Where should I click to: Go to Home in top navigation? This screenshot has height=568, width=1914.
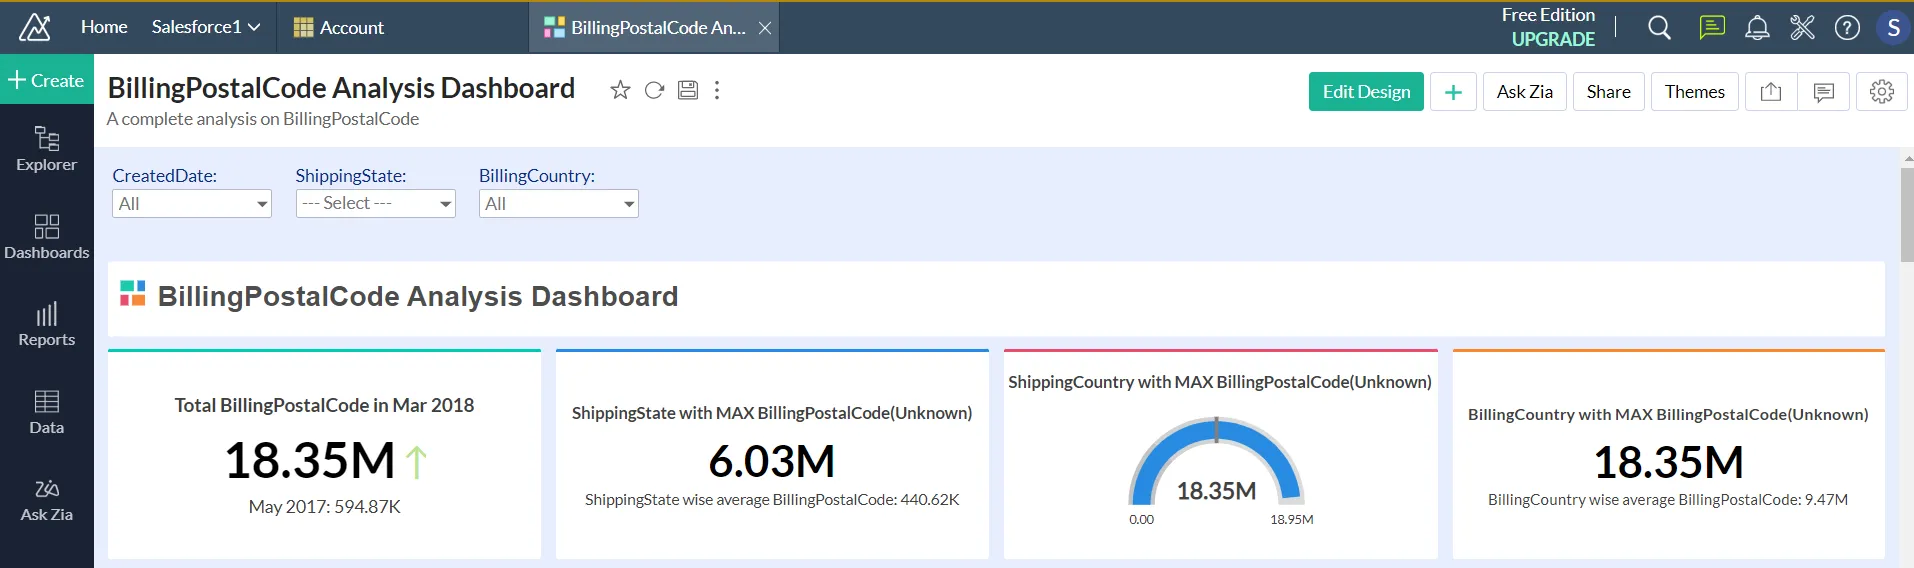(x=104, y=27)
